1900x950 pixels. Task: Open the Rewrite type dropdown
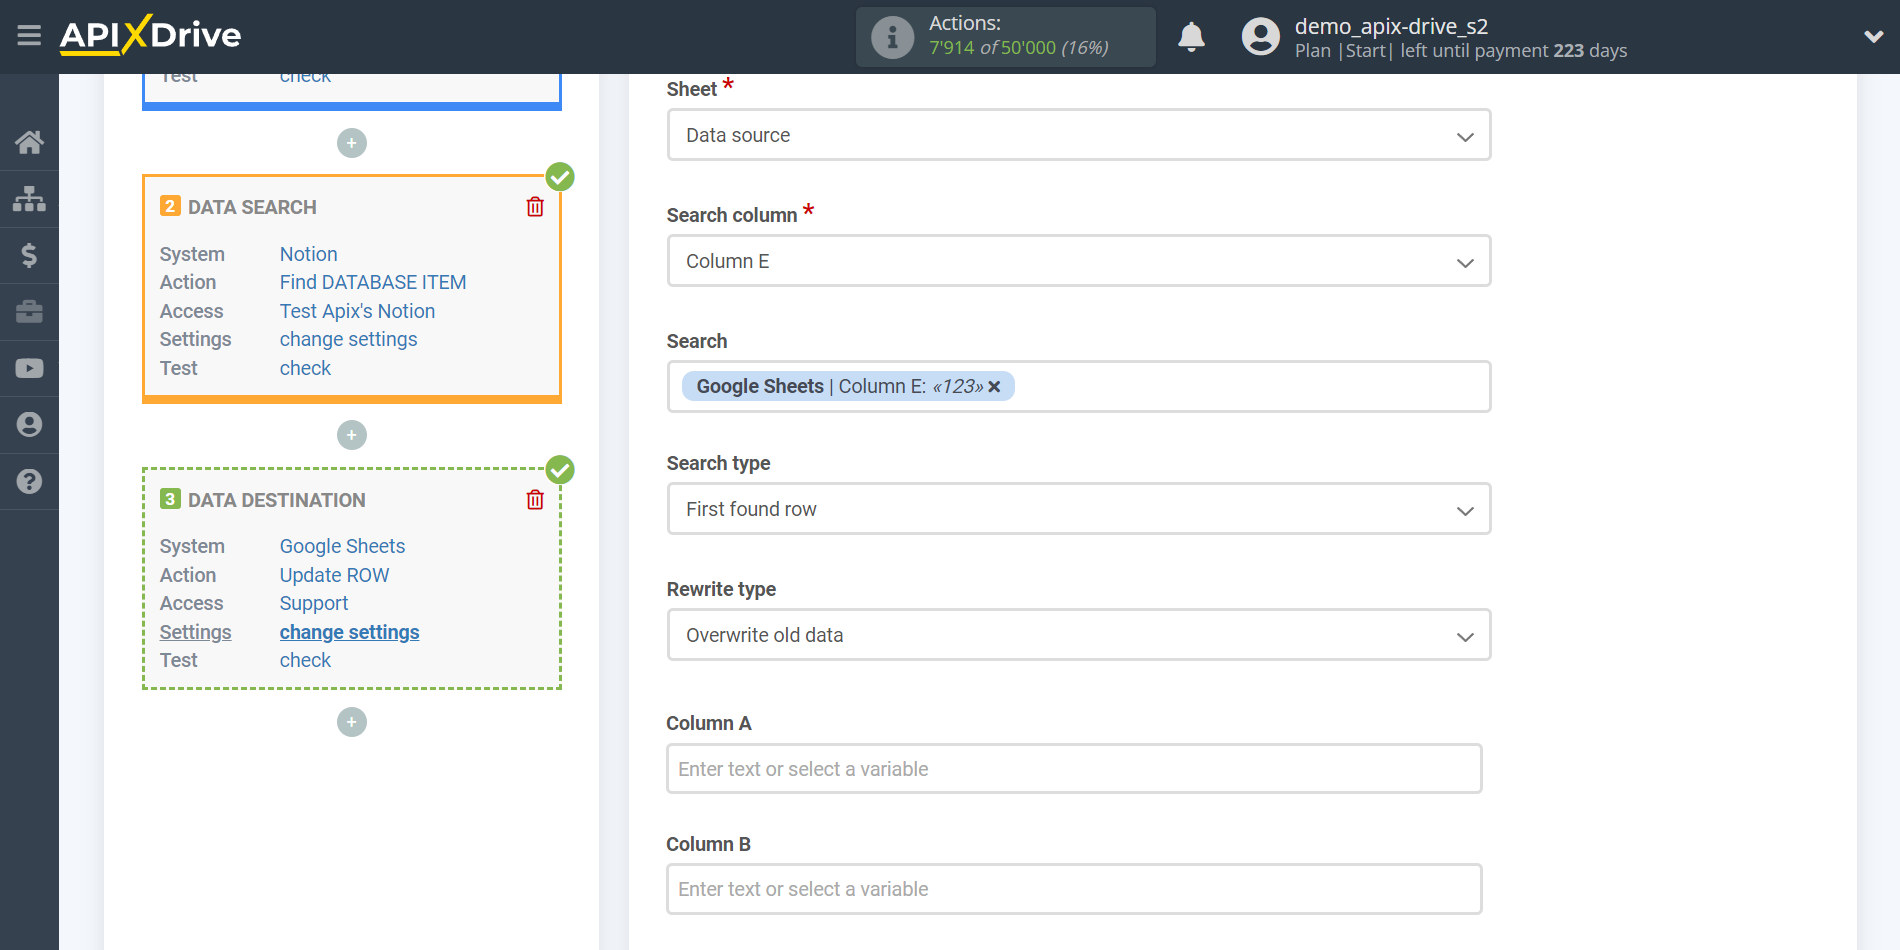click(1079, 635)
